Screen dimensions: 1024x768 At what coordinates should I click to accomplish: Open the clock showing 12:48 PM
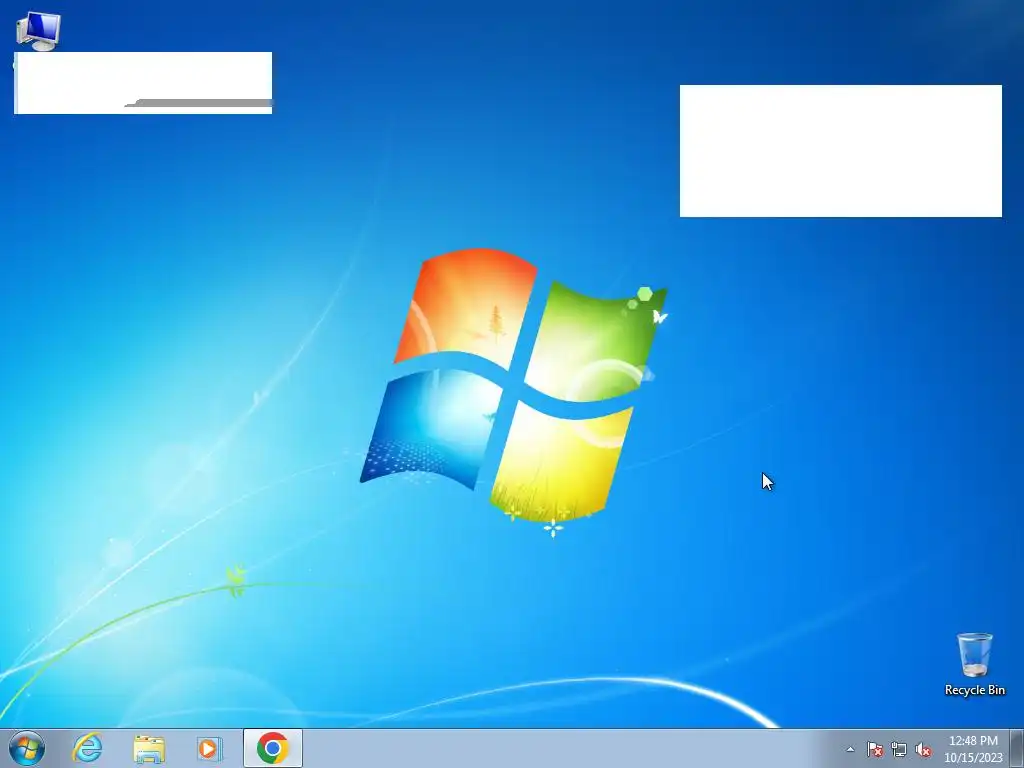pos(973,749)
